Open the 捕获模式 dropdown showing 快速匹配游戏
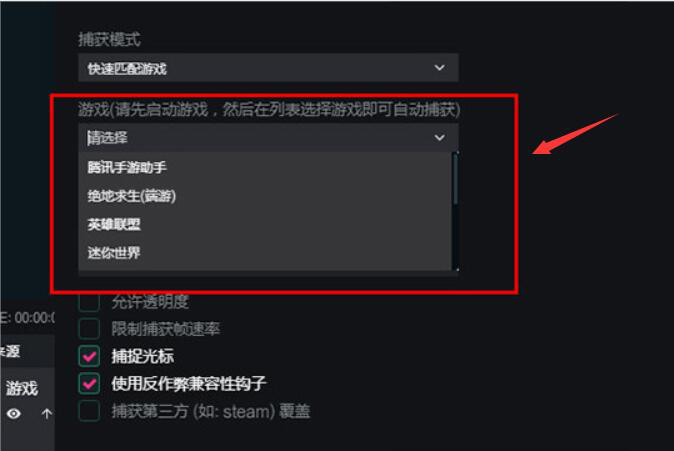674x451 pixels. [x=268, y=67]
